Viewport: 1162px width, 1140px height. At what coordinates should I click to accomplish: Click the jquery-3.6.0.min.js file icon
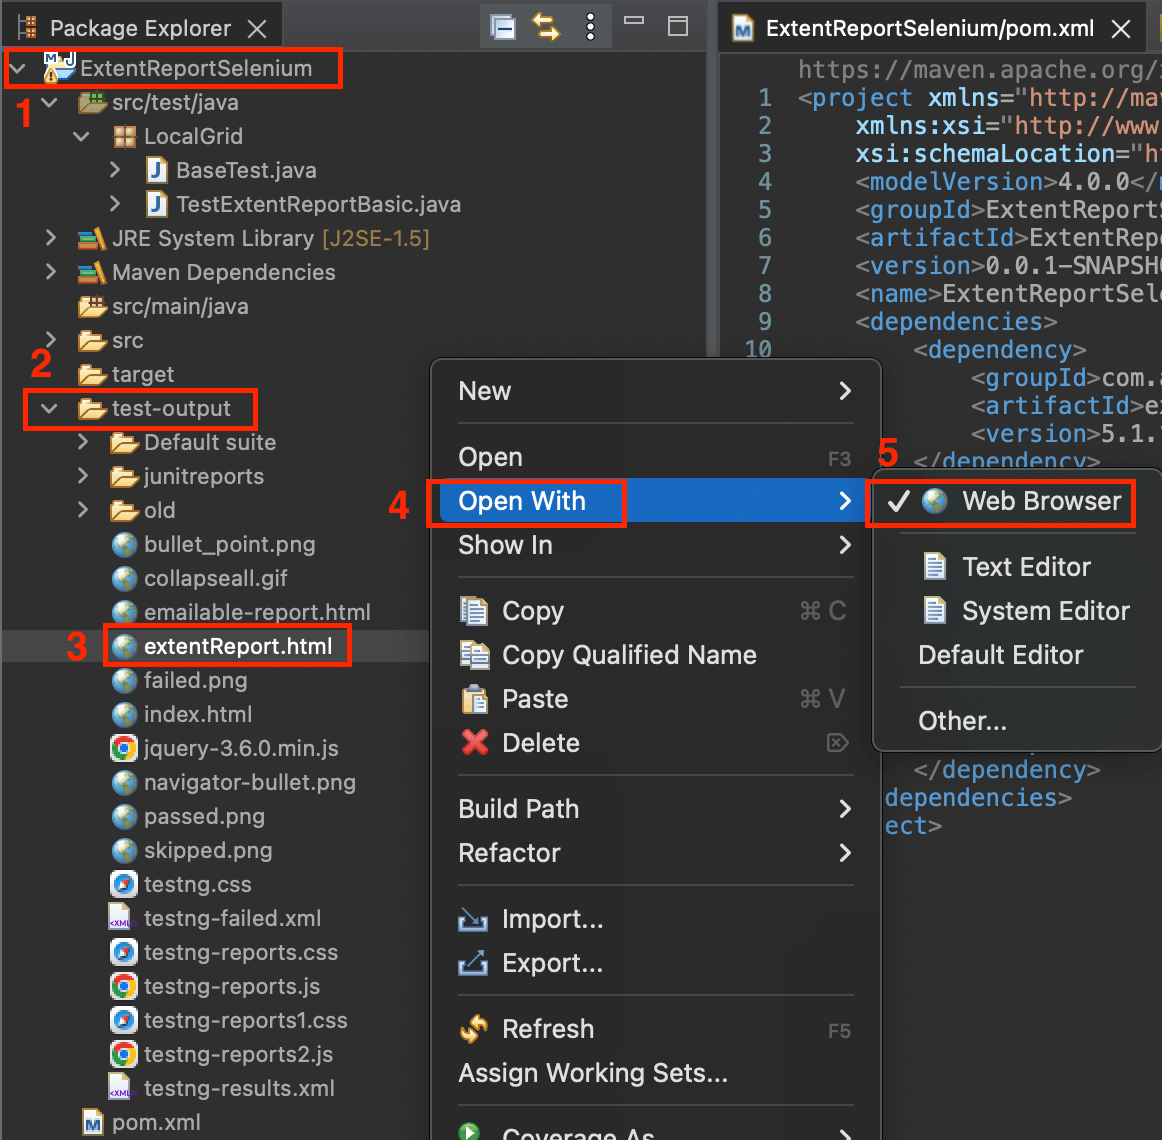(124, 749)
